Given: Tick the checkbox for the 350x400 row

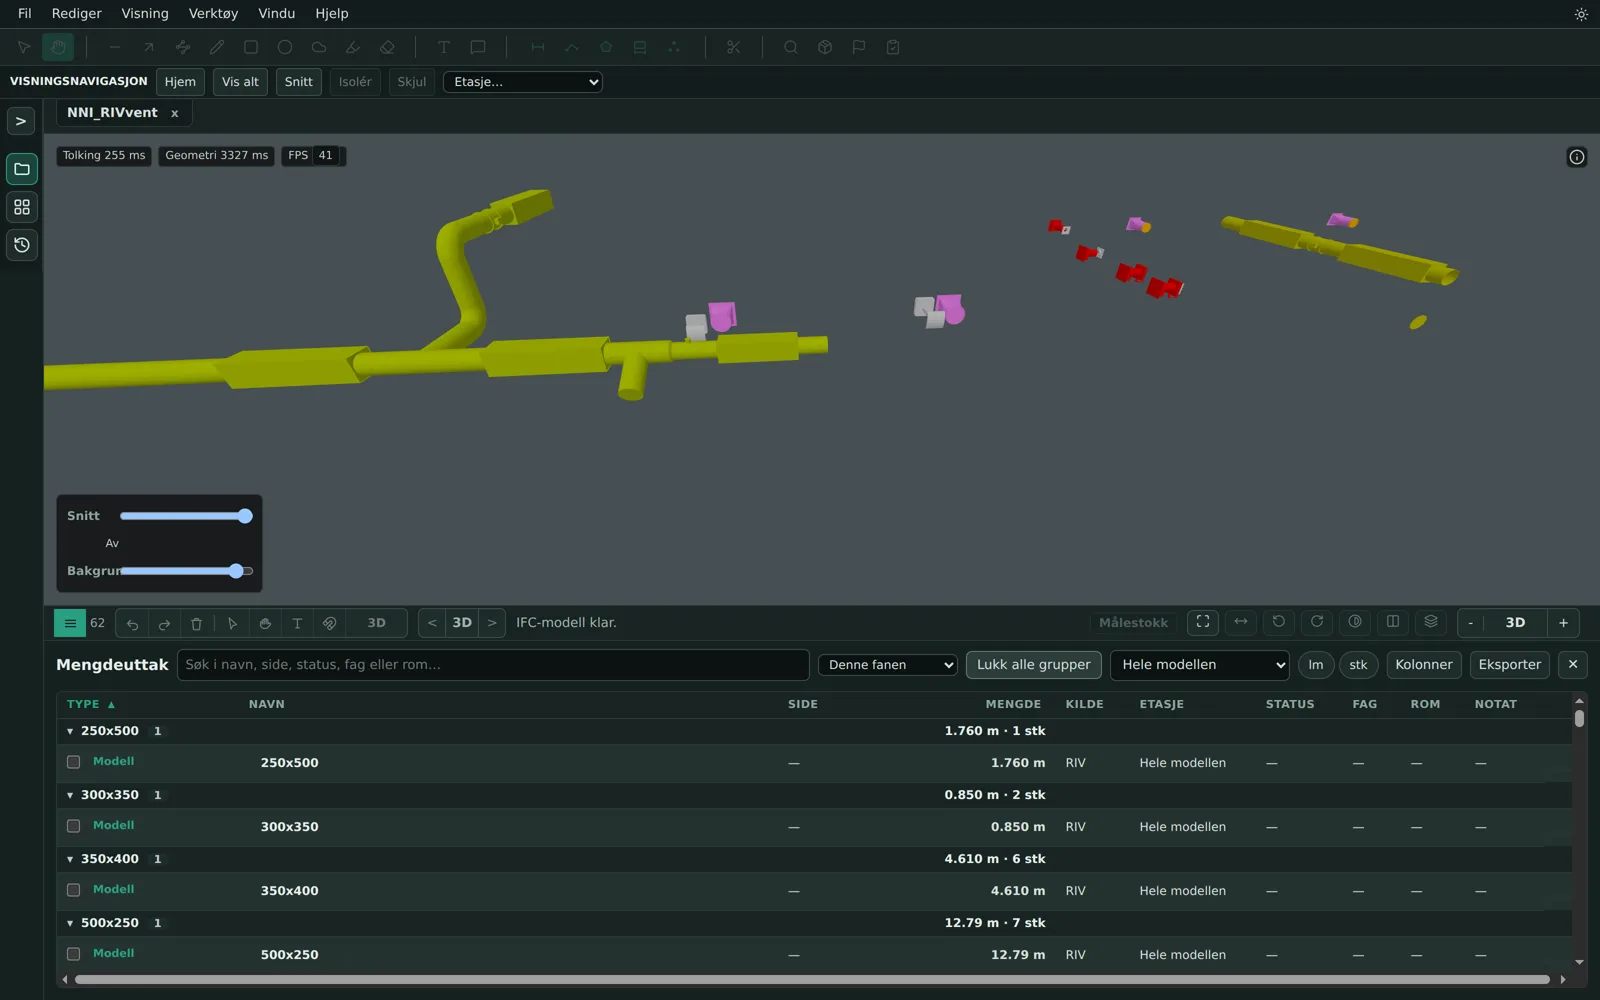Looking at the screenshot, I should coord(73,890).
